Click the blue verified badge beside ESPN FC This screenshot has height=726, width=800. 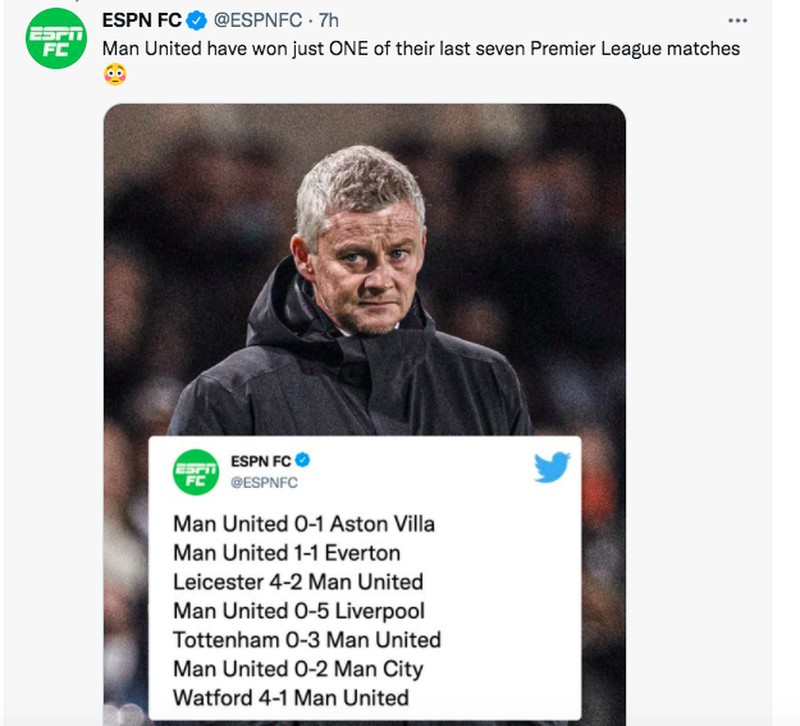[x=199, y=20]
